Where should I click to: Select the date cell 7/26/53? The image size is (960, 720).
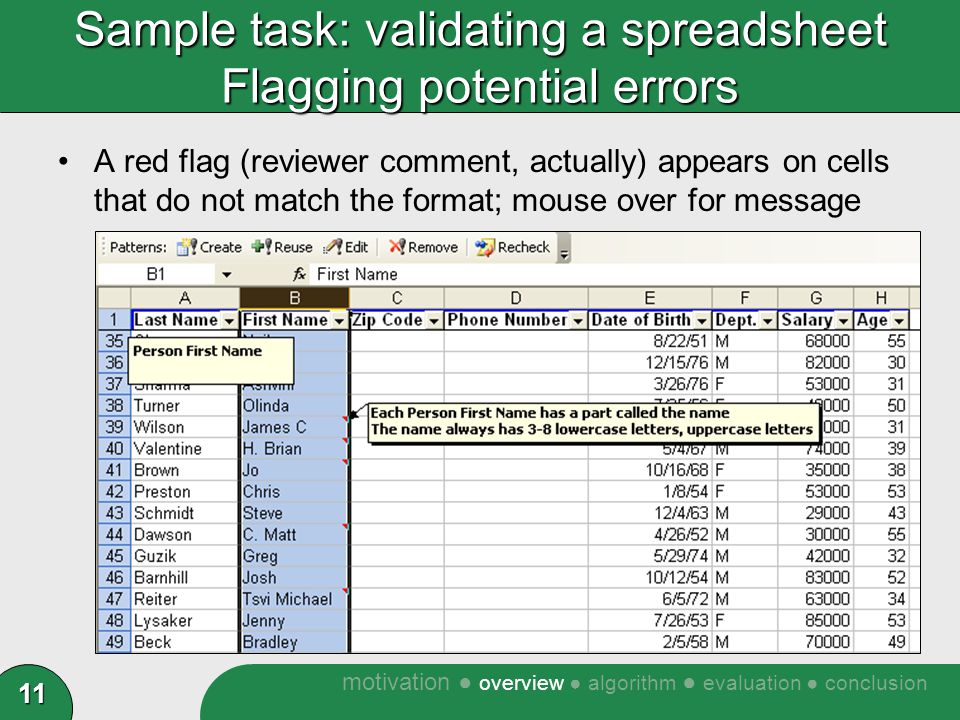tap(650, 621)
